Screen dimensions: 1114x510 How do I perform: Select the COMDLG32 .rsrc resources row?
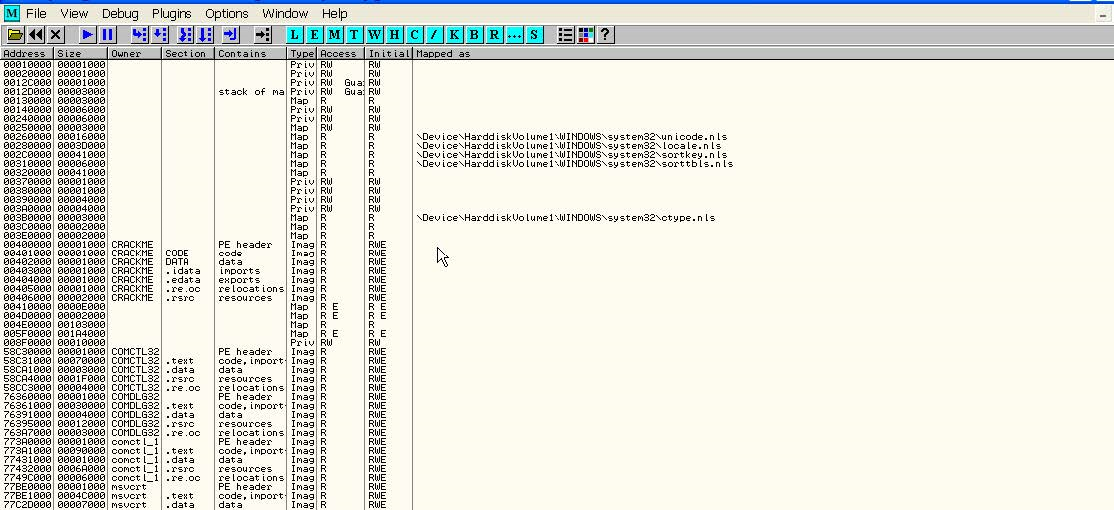(557, 423)
